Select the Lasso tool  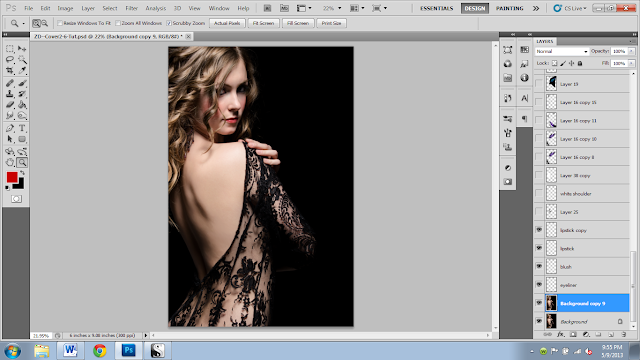[10, 60]
